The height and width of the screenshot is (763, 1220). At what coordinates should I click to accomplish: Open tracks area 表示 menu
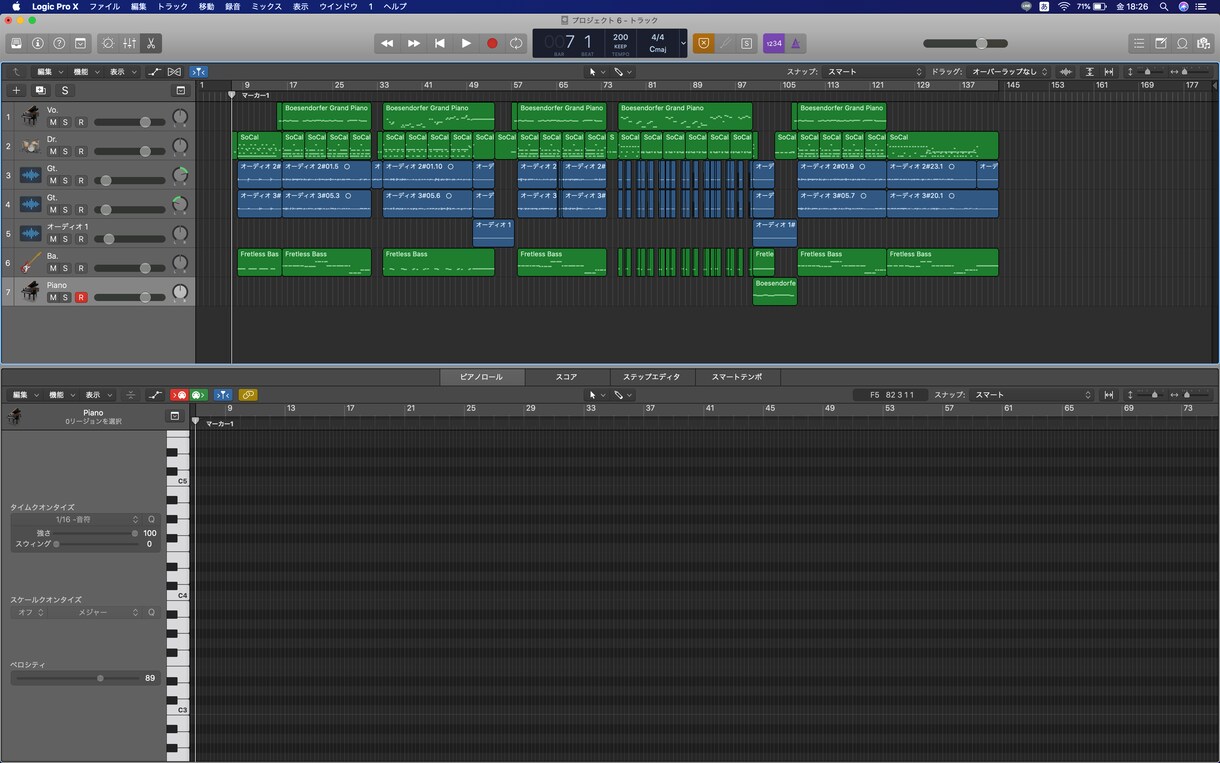[x=121, y=72]
